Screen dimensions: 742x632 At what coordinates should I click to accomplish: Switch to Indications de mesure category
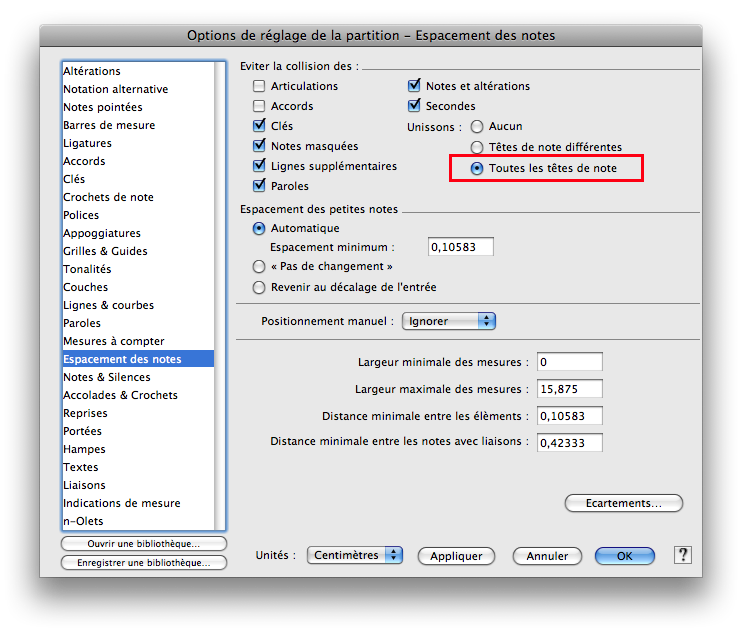click(122, 503)
